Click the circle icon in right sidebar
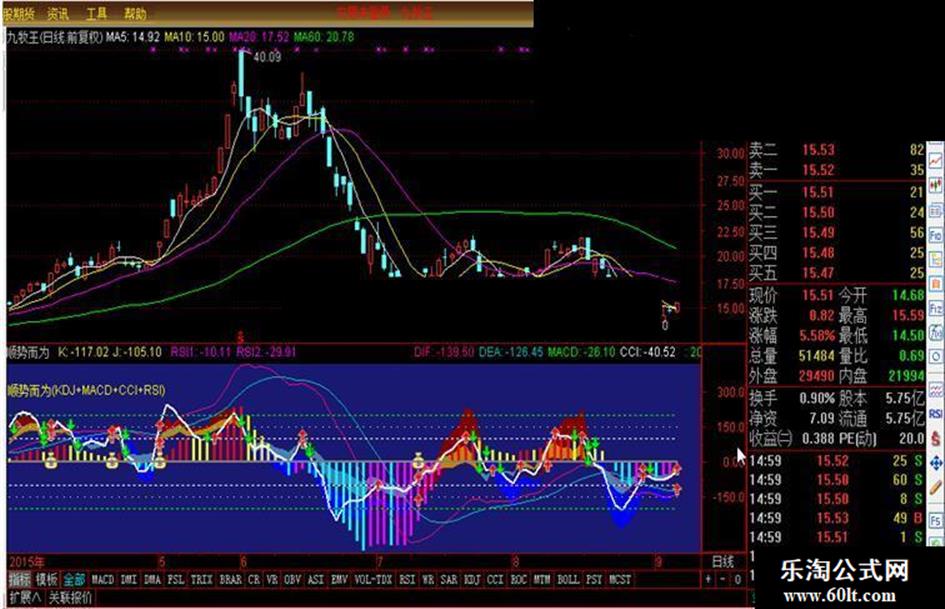This screenshot has width=945, height=609. (x=935, y=357)
